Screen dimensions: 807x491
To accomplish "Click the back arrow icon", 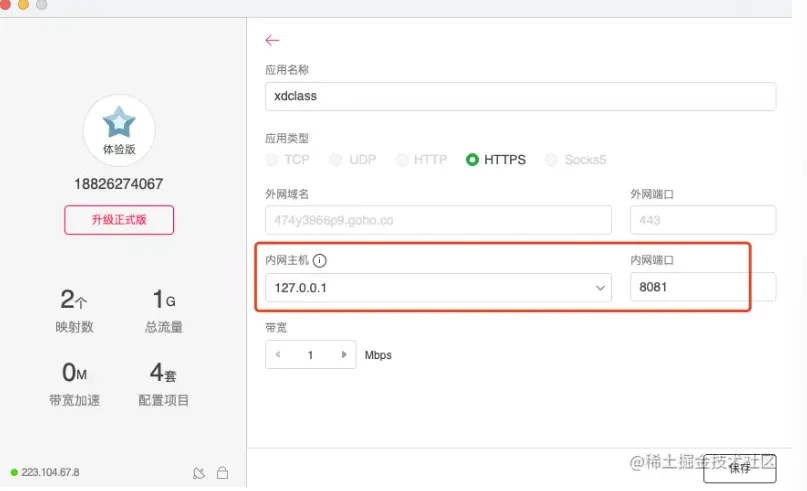I will pyautogui.click(x=272, y=40).
